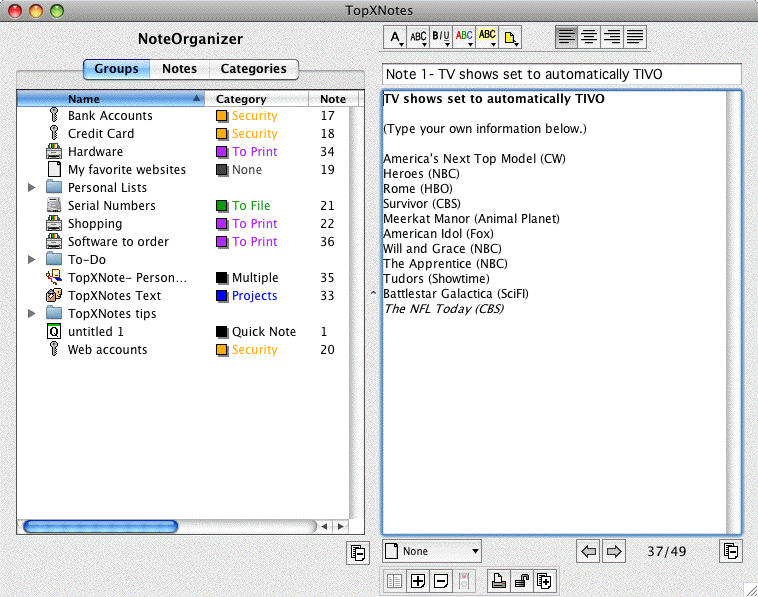
Task: Align text left
Action: [x=567, y=37]
